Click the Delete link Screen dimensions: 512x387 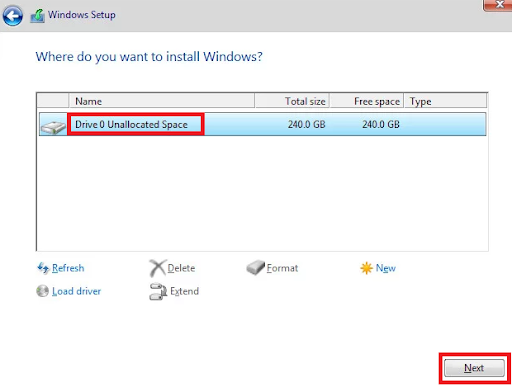pos(181,268)
